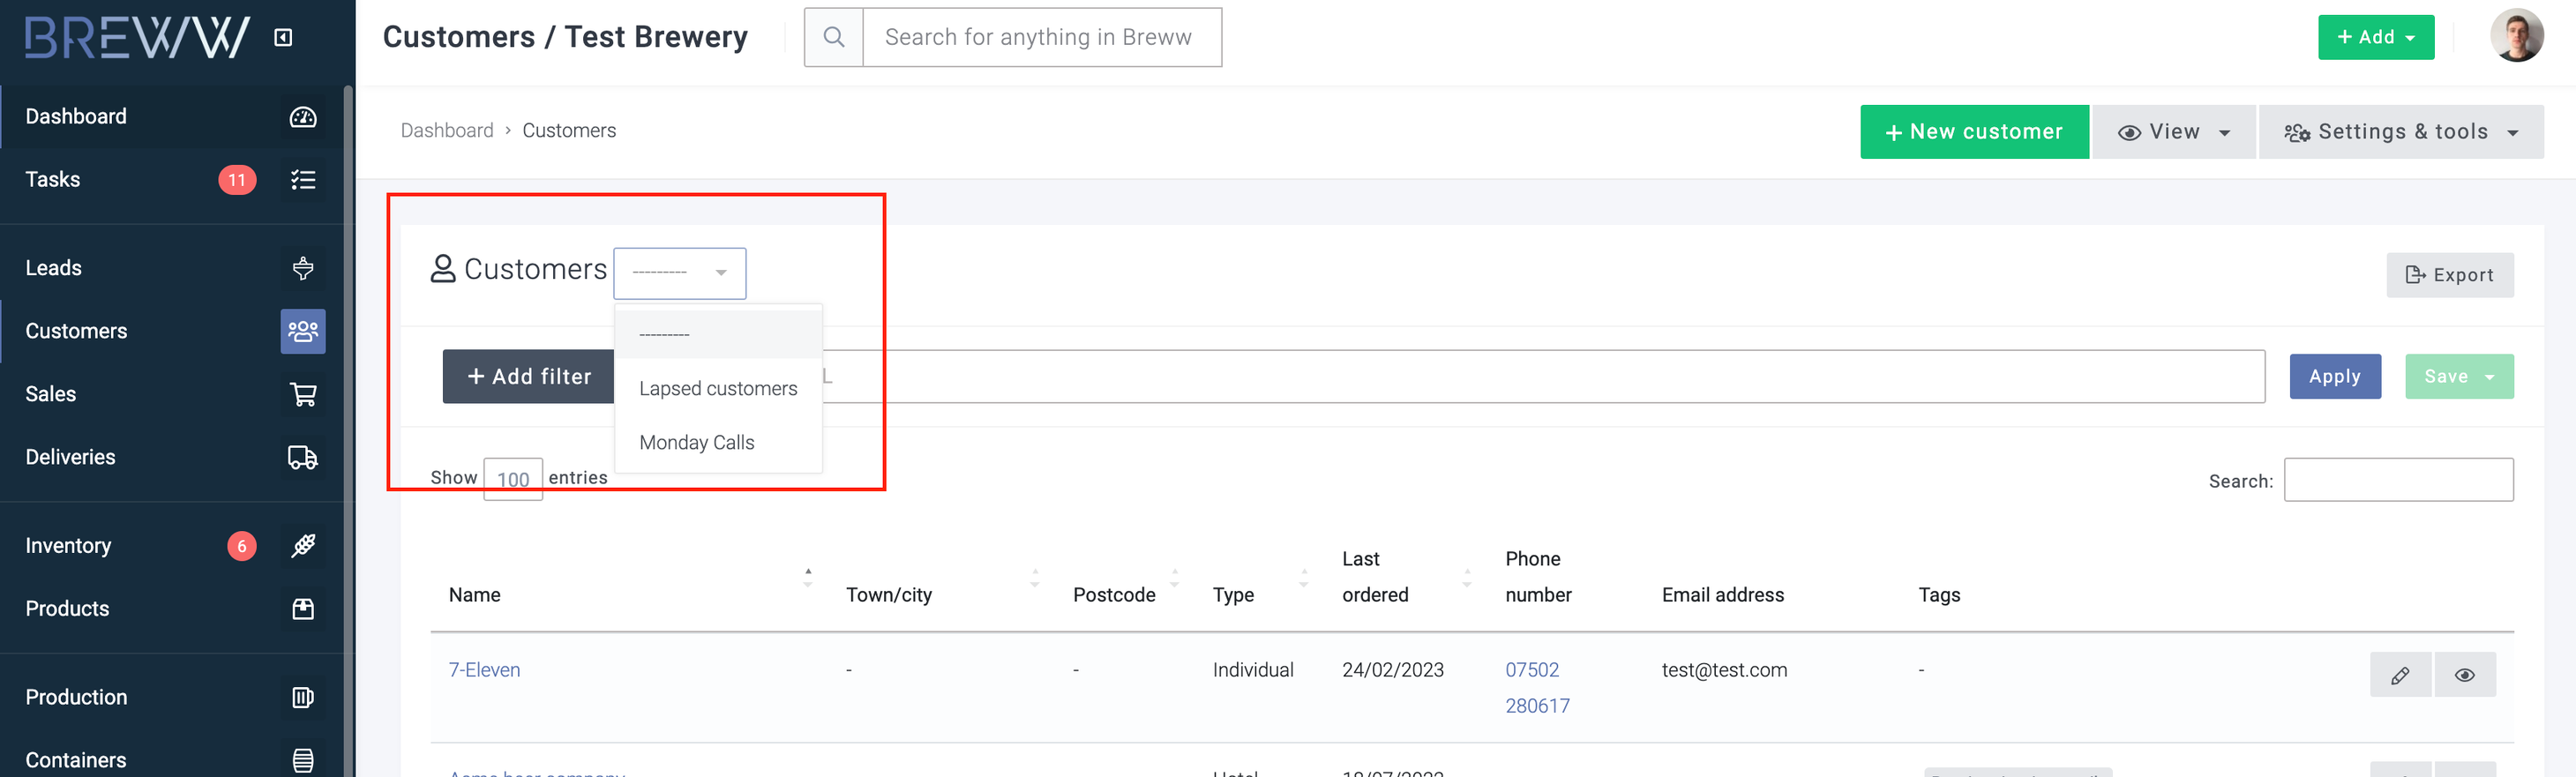Screen dimensions: 2576x777
Task: Export the customer list
Action: coord(2450,275)
